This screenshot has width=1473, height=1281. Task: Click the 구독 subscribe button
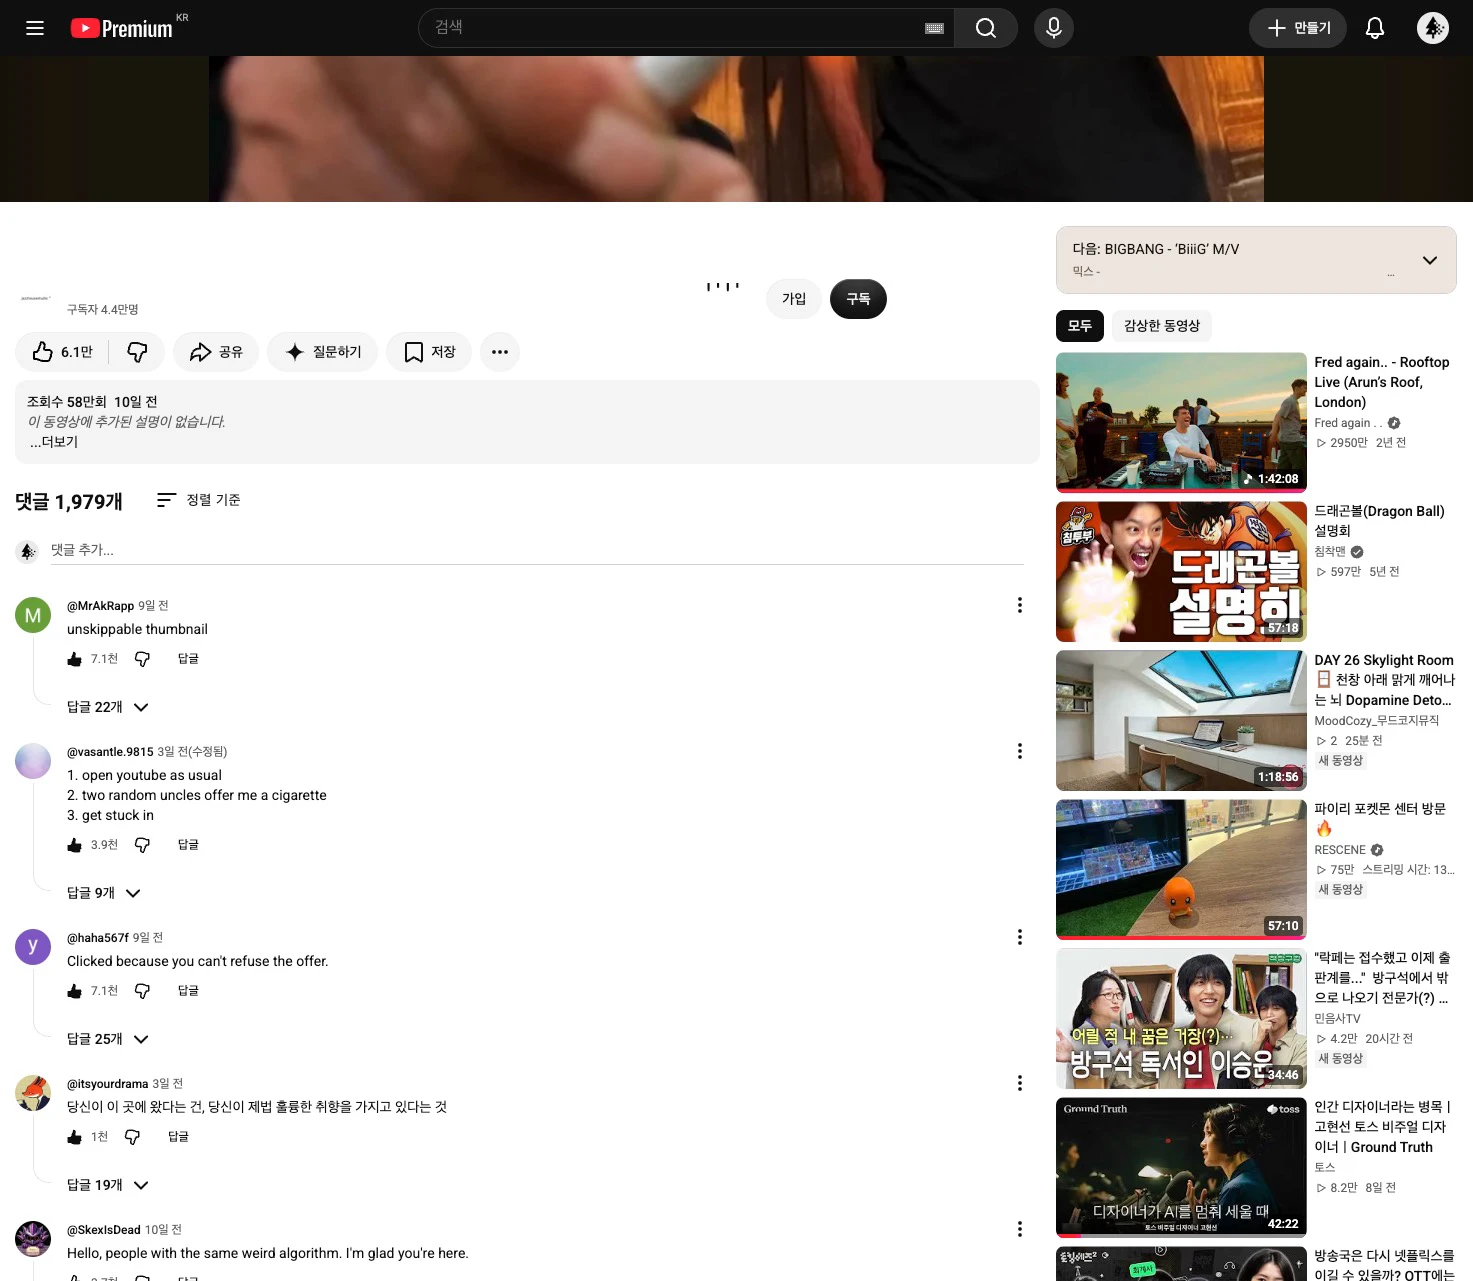click(858, 299)
